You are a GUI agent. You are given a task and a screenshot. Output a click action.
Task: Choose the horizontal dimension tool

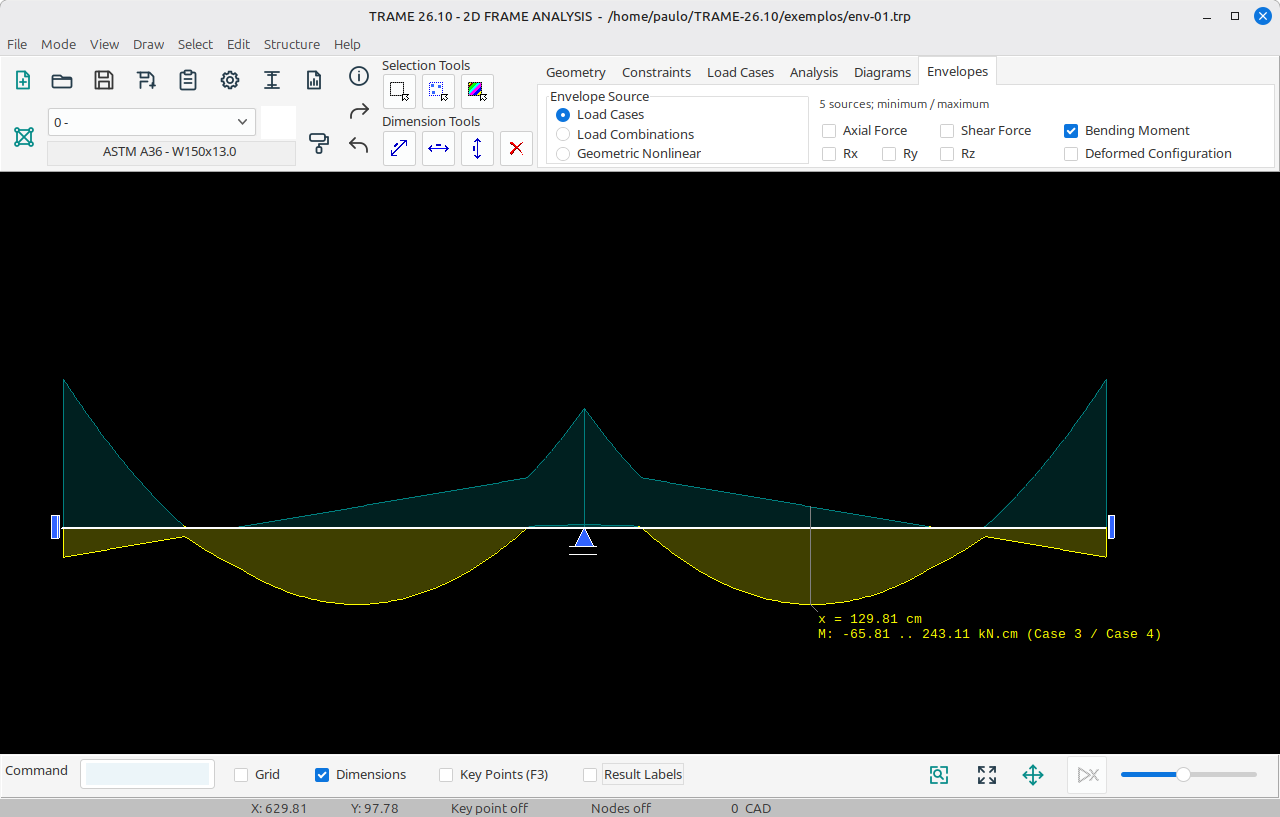[438, 148]
